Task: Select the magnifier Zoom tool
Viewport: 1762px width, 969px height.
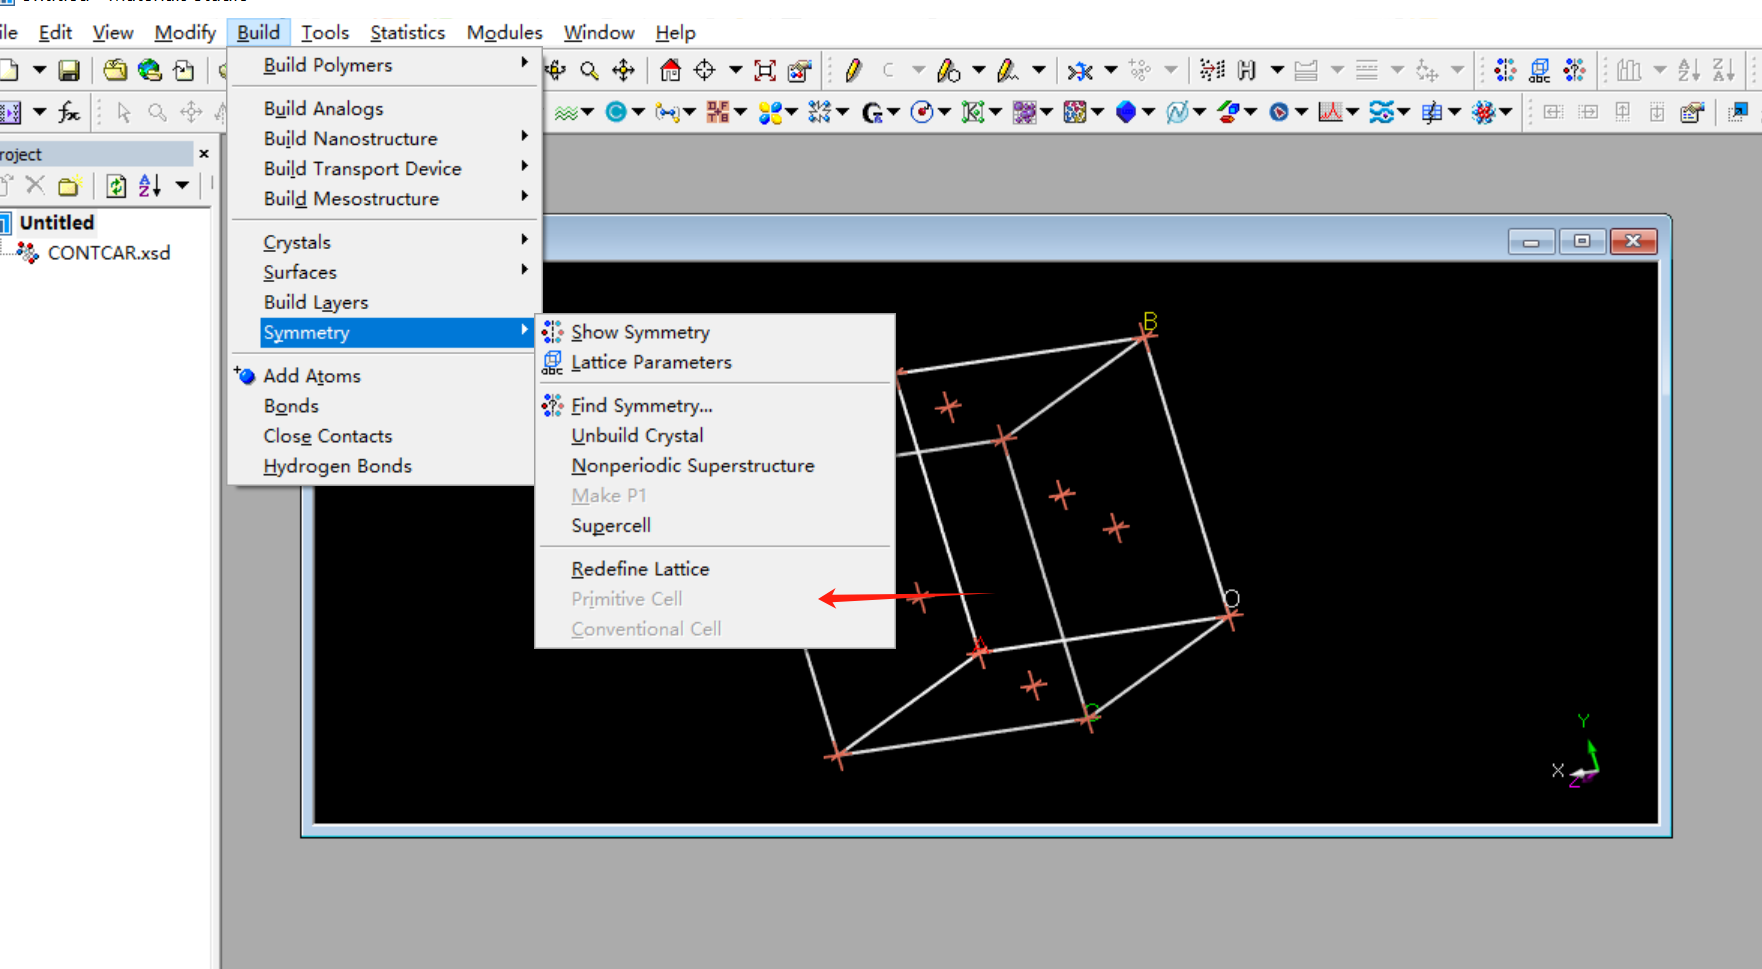Action: coord(590,70)
